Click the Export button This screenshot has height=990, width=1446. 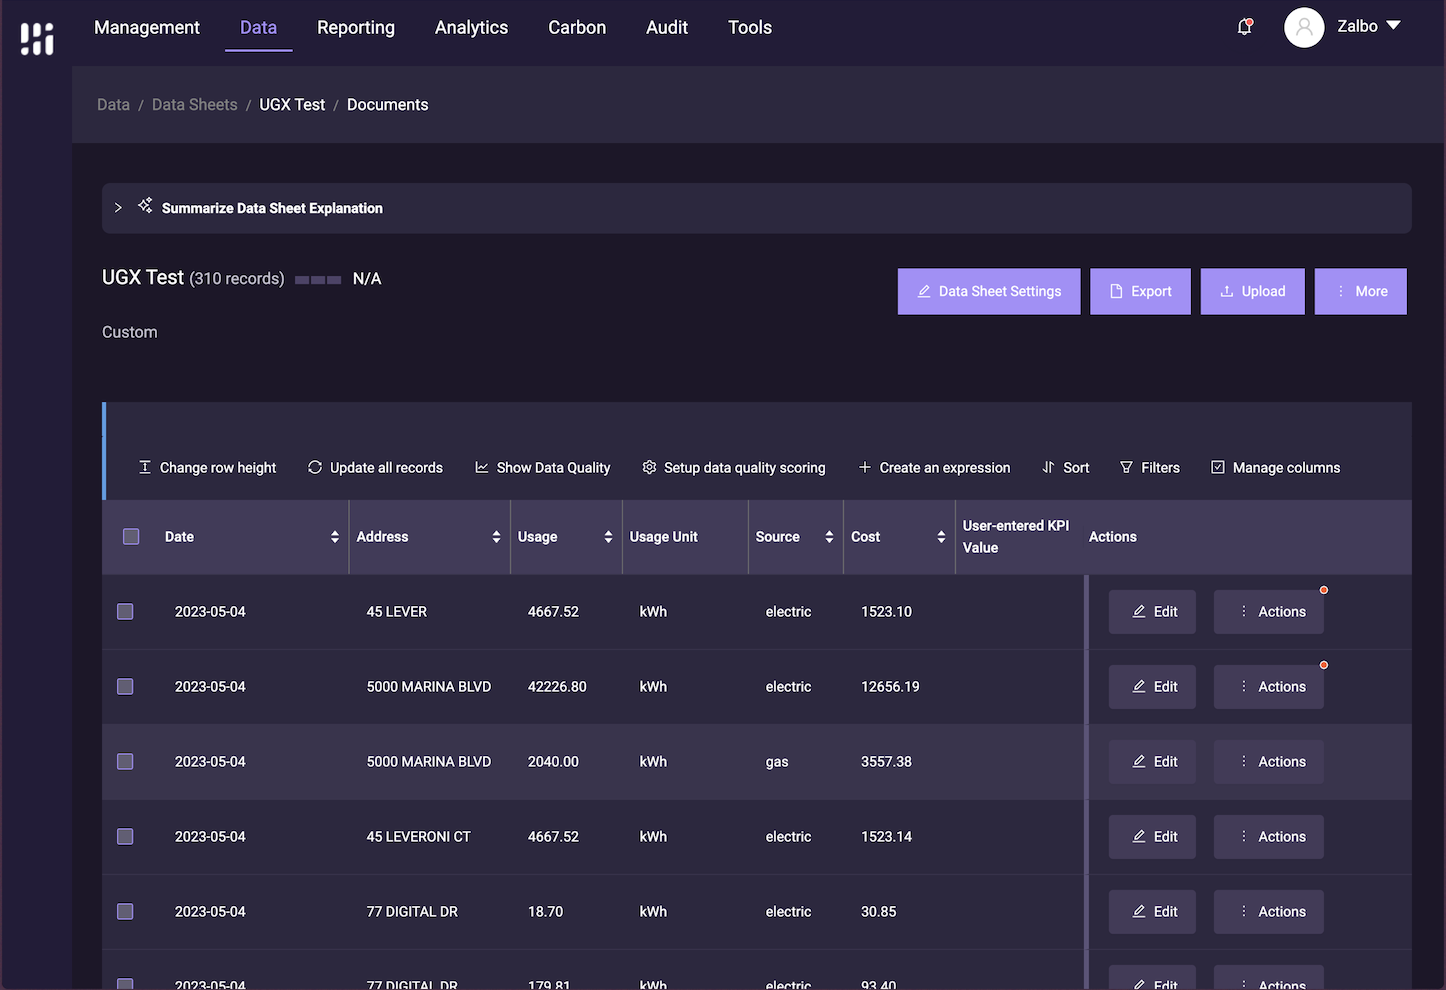pyautogui.click(x=1140, y=291)
